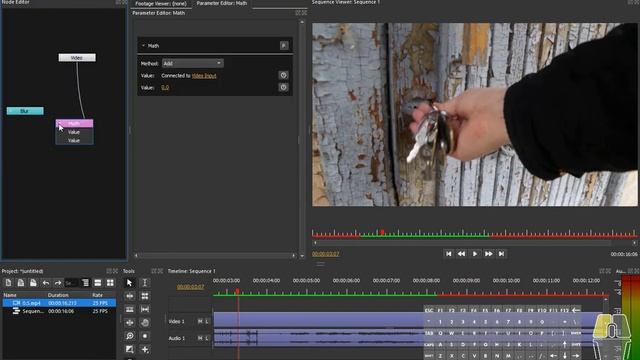This screenshot has height=360, width=640.
Task: Select the Zoom tool
Action: (x=129, y=336)
